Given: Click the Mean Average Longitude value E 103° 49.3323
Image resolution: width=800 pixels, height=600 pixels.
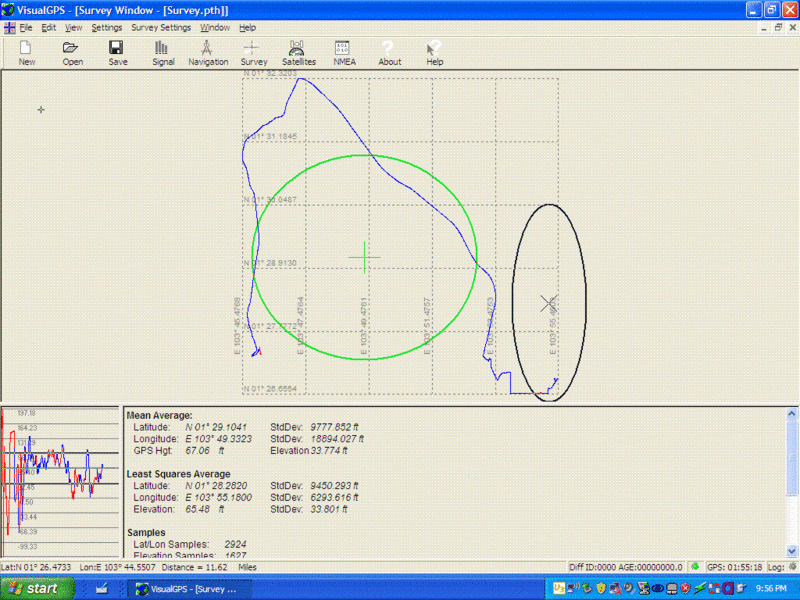Looking at the screenshot, I should [218, 439].
